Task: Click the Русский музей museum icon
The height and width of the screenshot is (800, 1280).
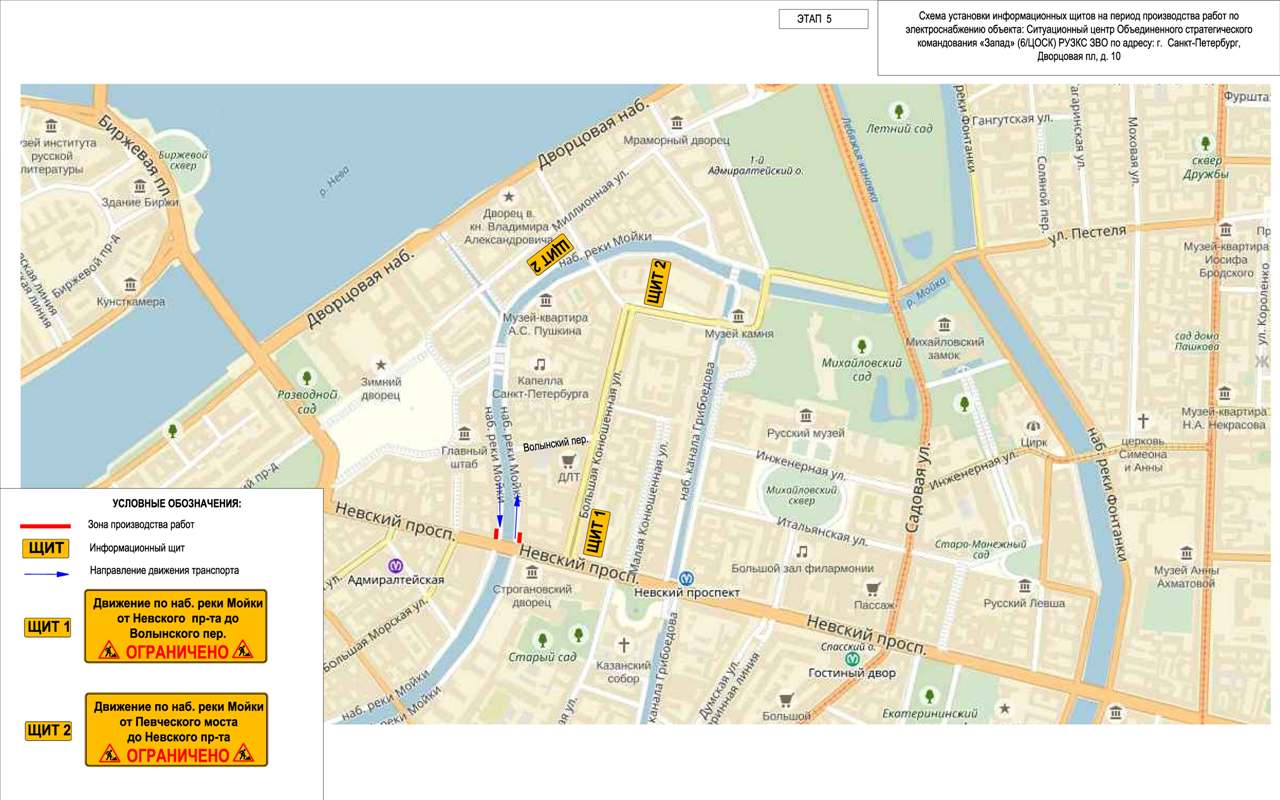Action: [x=805, y=416]
